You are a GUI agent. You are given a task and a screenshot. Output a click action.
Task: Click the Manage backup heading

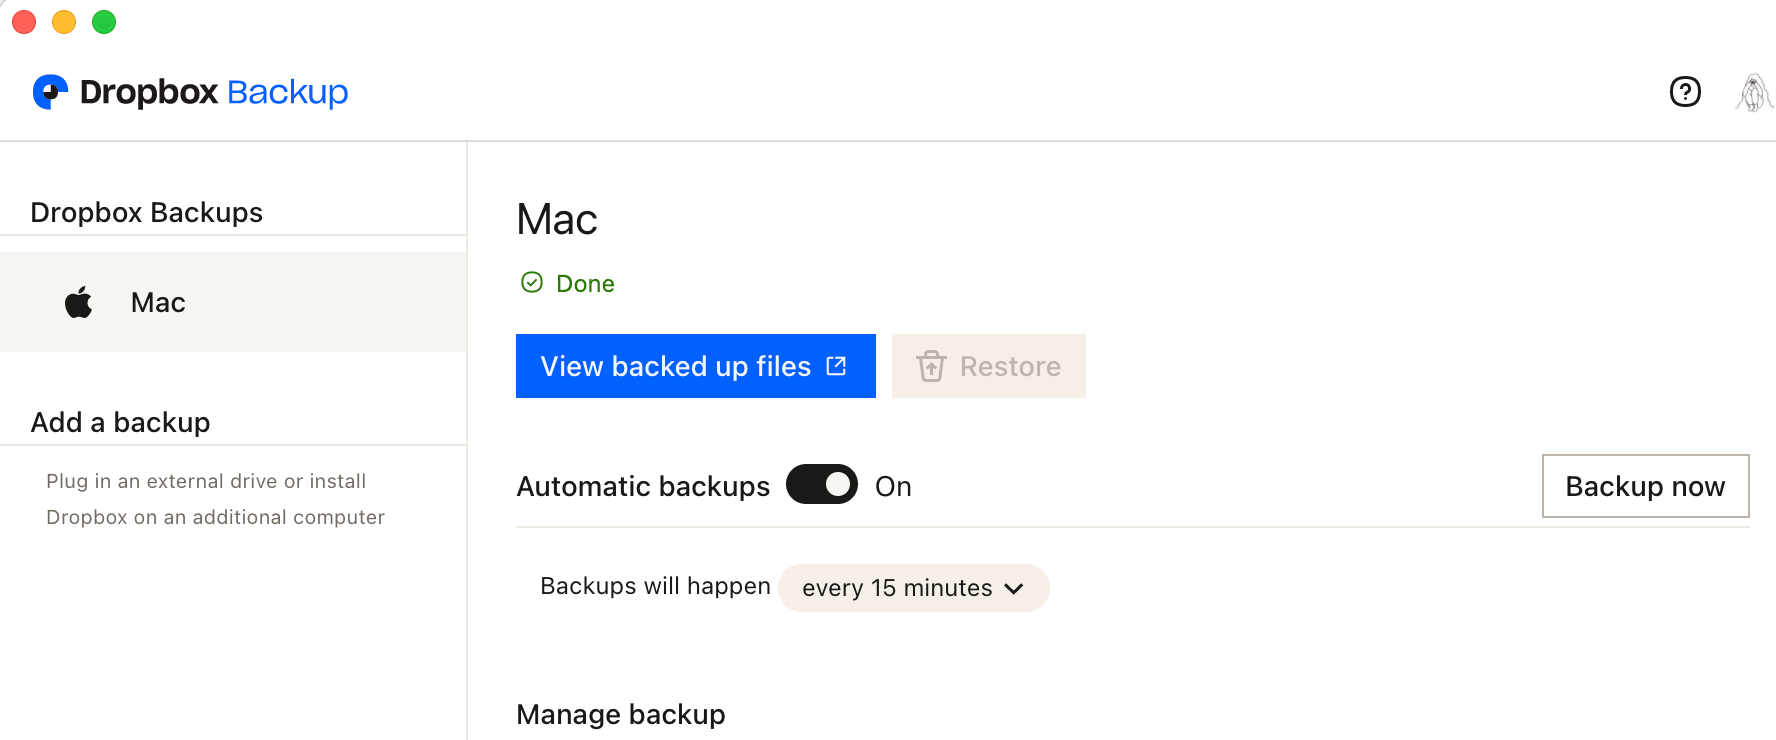pyautogui.click(x=621, y=715)
